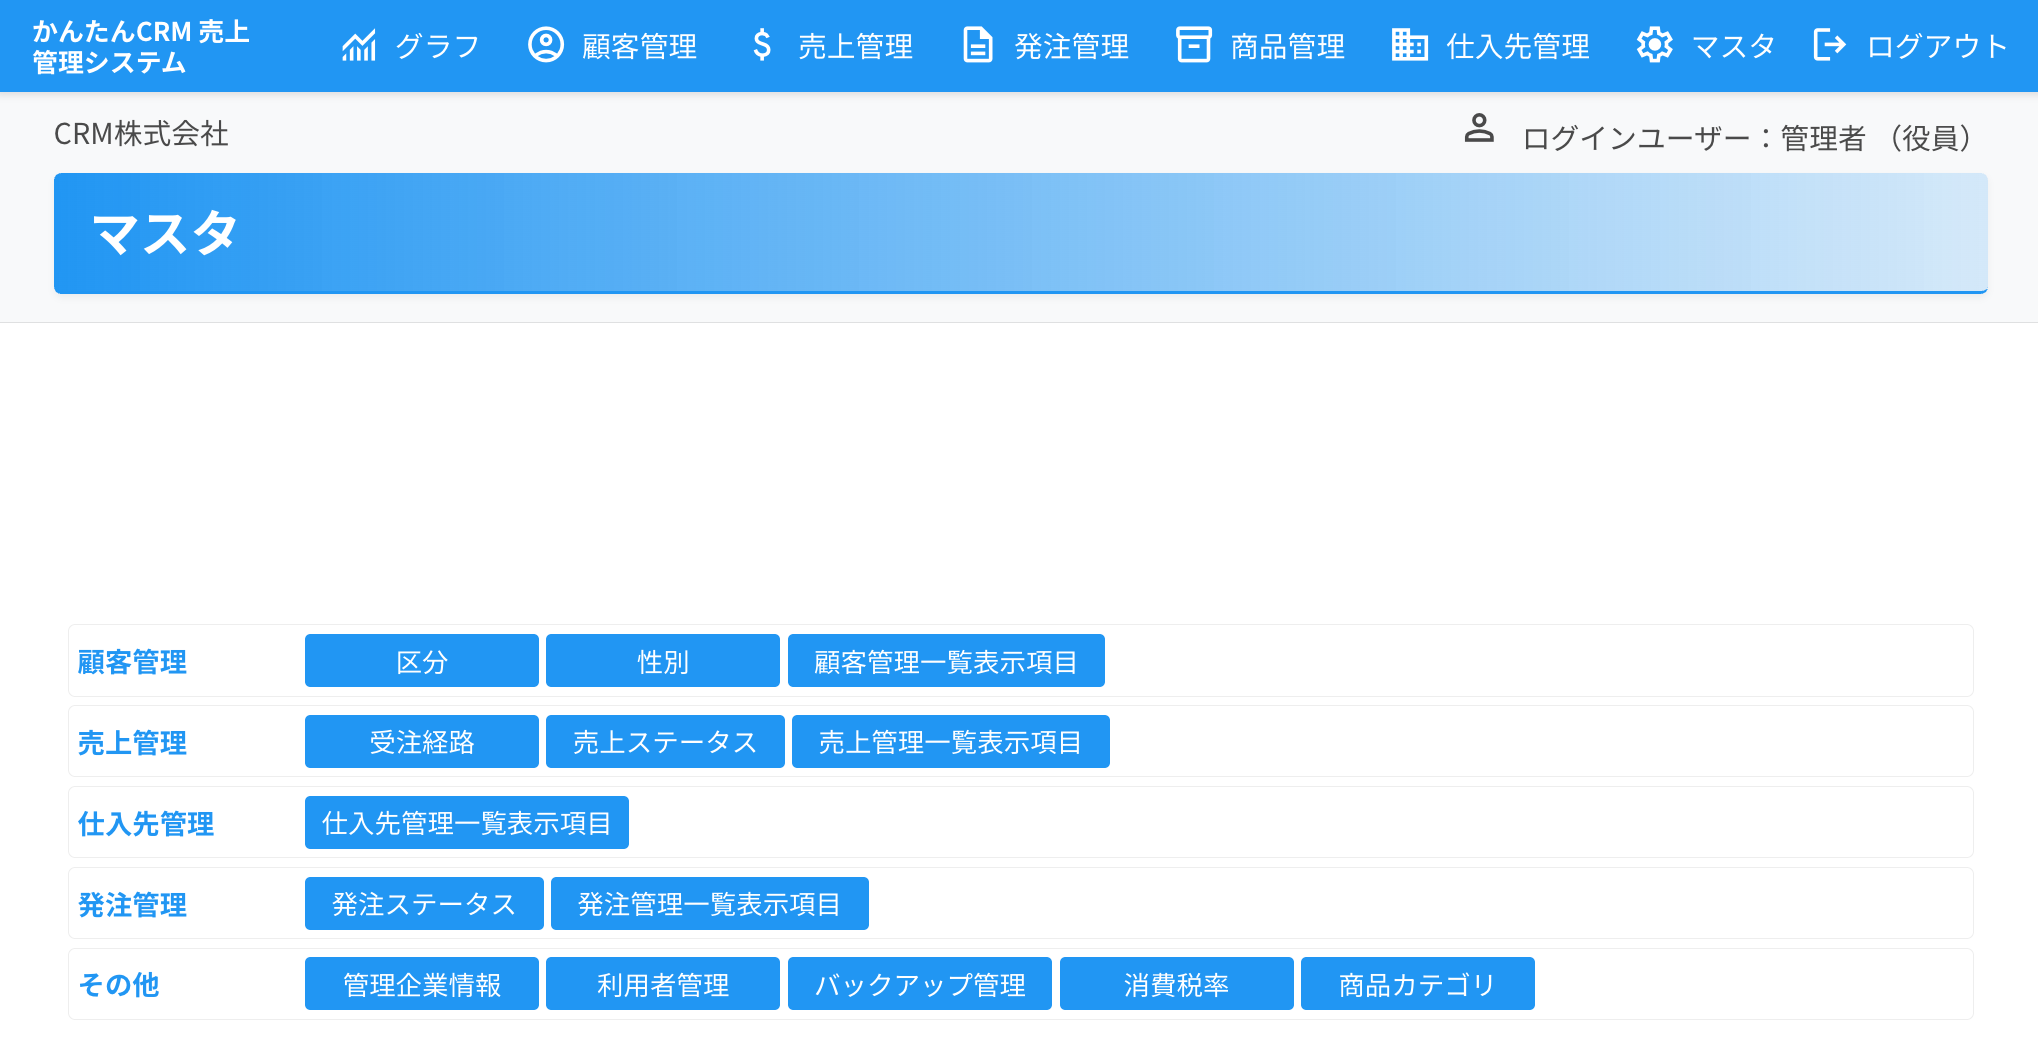Screen dimensions: 2038x1058
Task: Click the supplier management building icon
Action: tap(1409, 46)
